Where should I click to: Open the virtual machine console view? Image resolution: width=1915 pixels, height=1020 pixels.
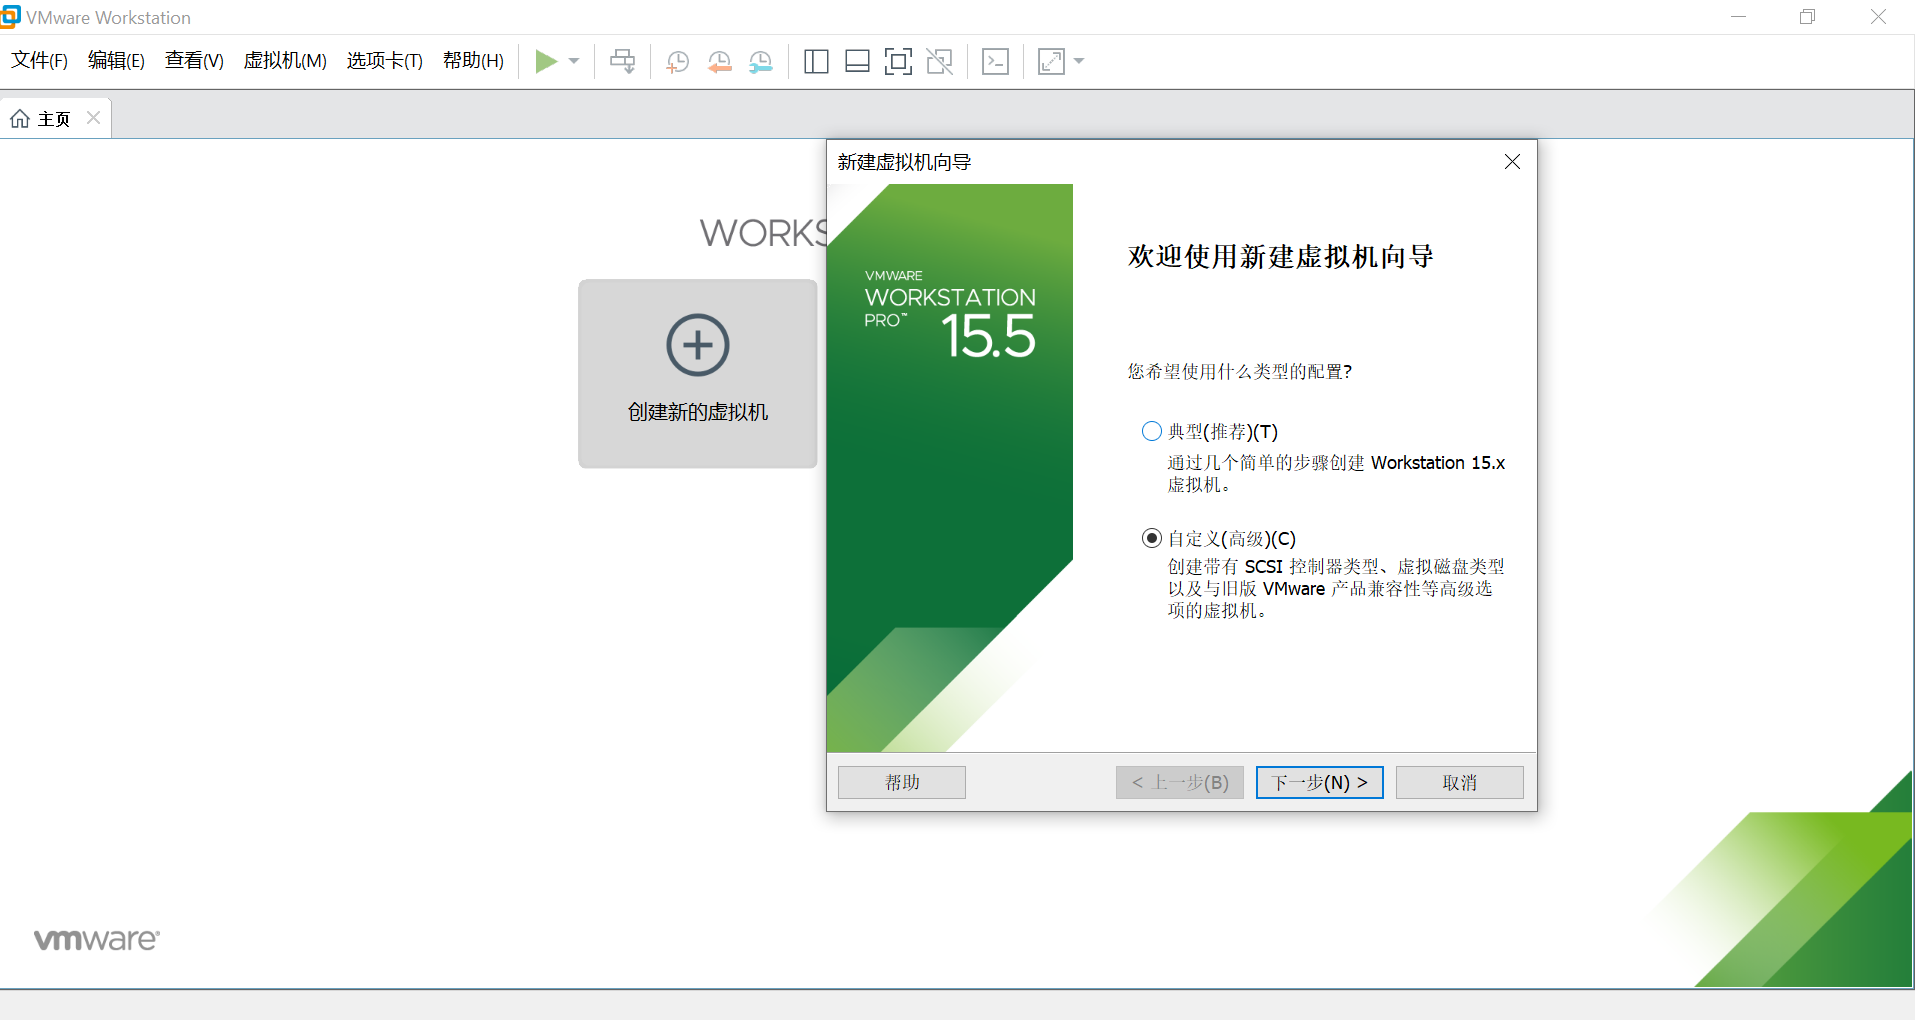pos(996,61)
